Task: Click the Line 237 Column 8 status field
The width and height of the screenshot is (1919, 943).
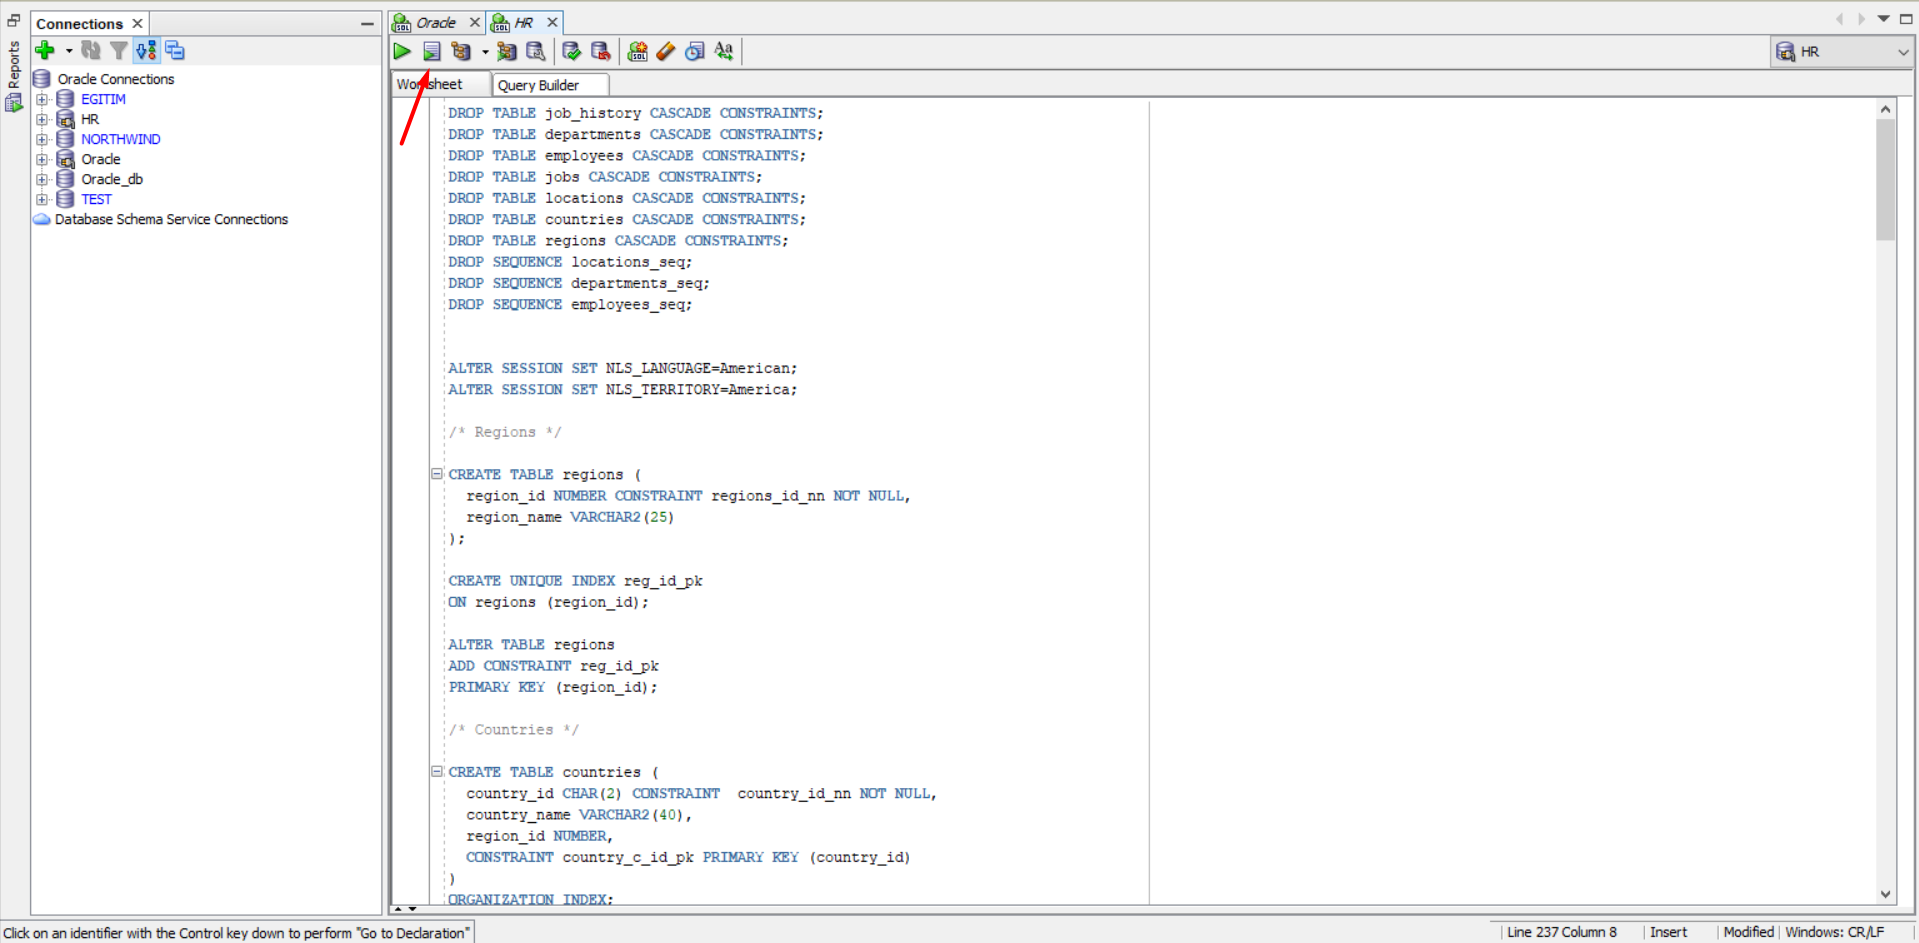Action: [1562, 932]
